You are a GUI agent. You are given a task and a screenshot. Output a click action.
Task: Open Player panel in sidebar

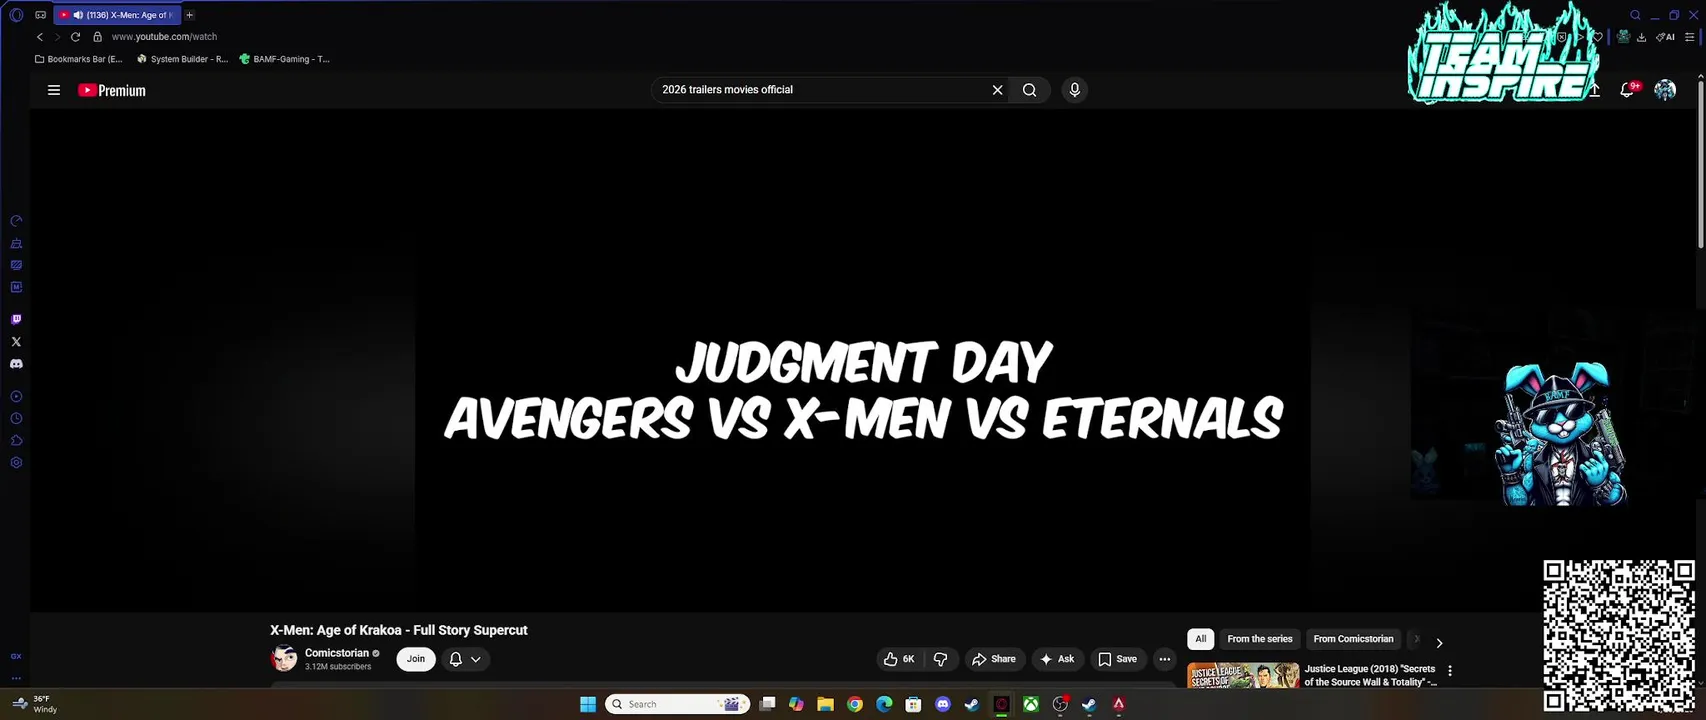(16, 397)
